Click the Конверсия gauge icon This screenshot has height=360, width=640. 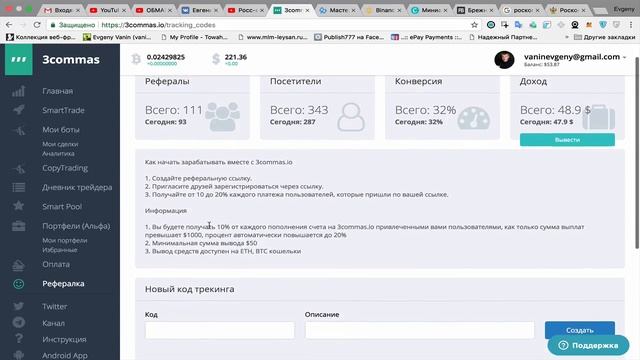coord(473,118)
